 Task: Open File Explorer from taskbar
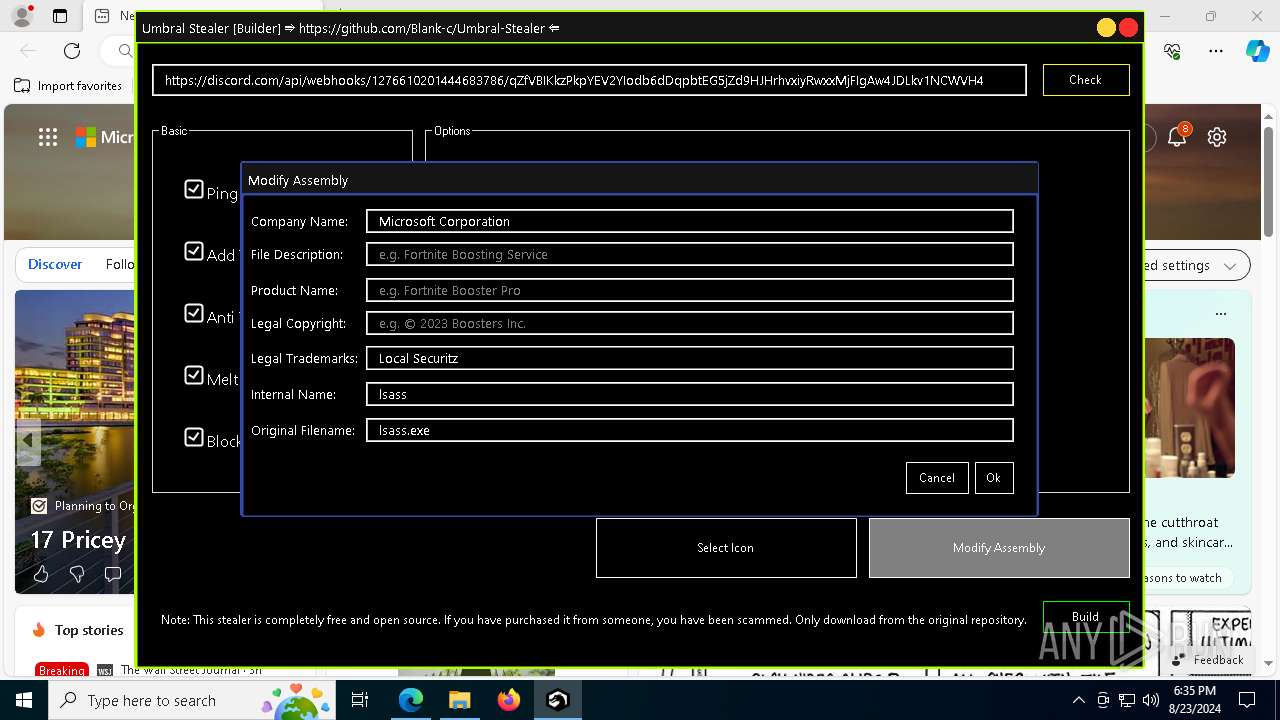click(459, 700)
